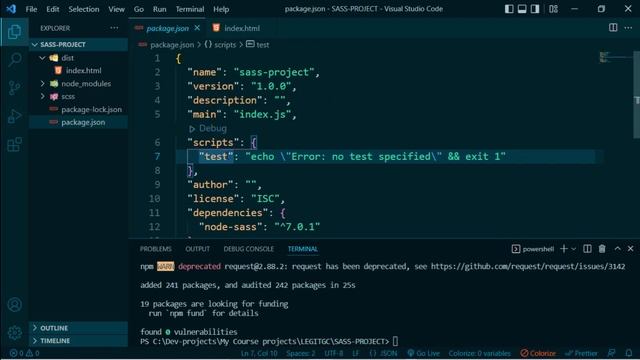Click Prettier in the status bar
This screenshot has height=360, width=640.
pyautogui.click(x=582, y=353)
